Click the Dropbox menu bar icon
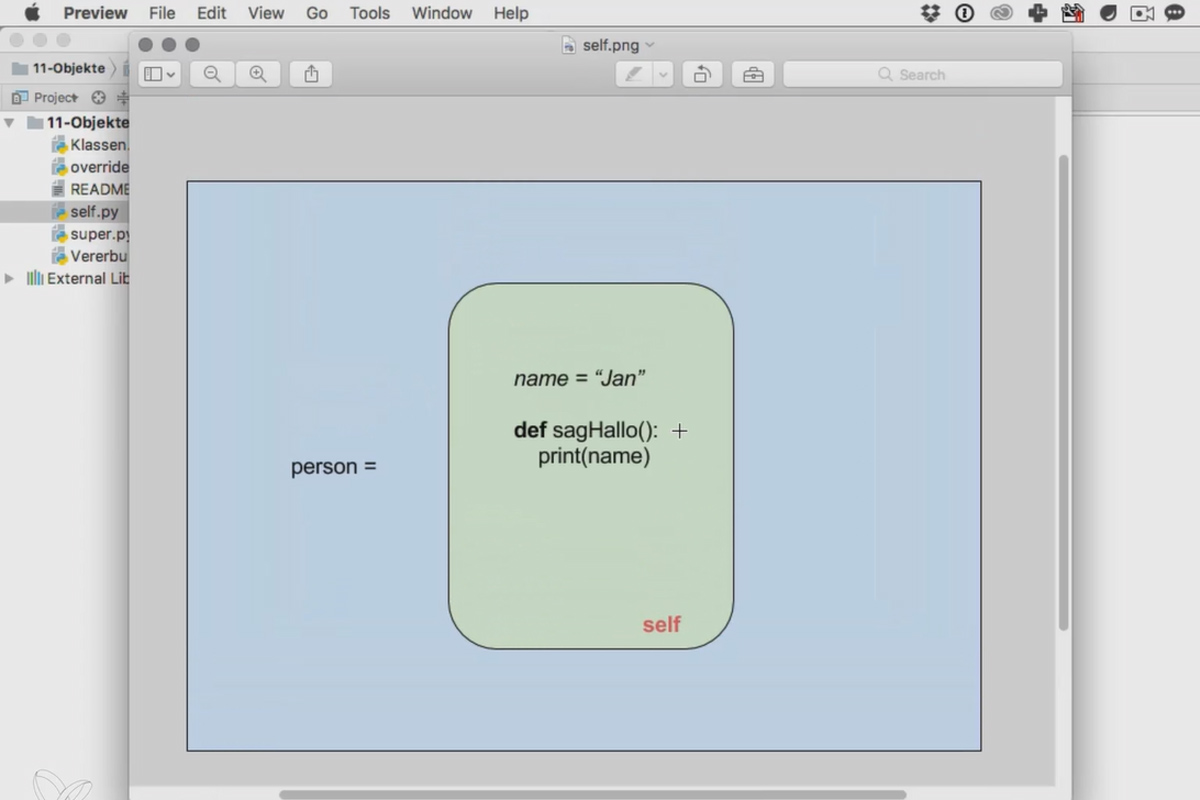 click(931, 13)
